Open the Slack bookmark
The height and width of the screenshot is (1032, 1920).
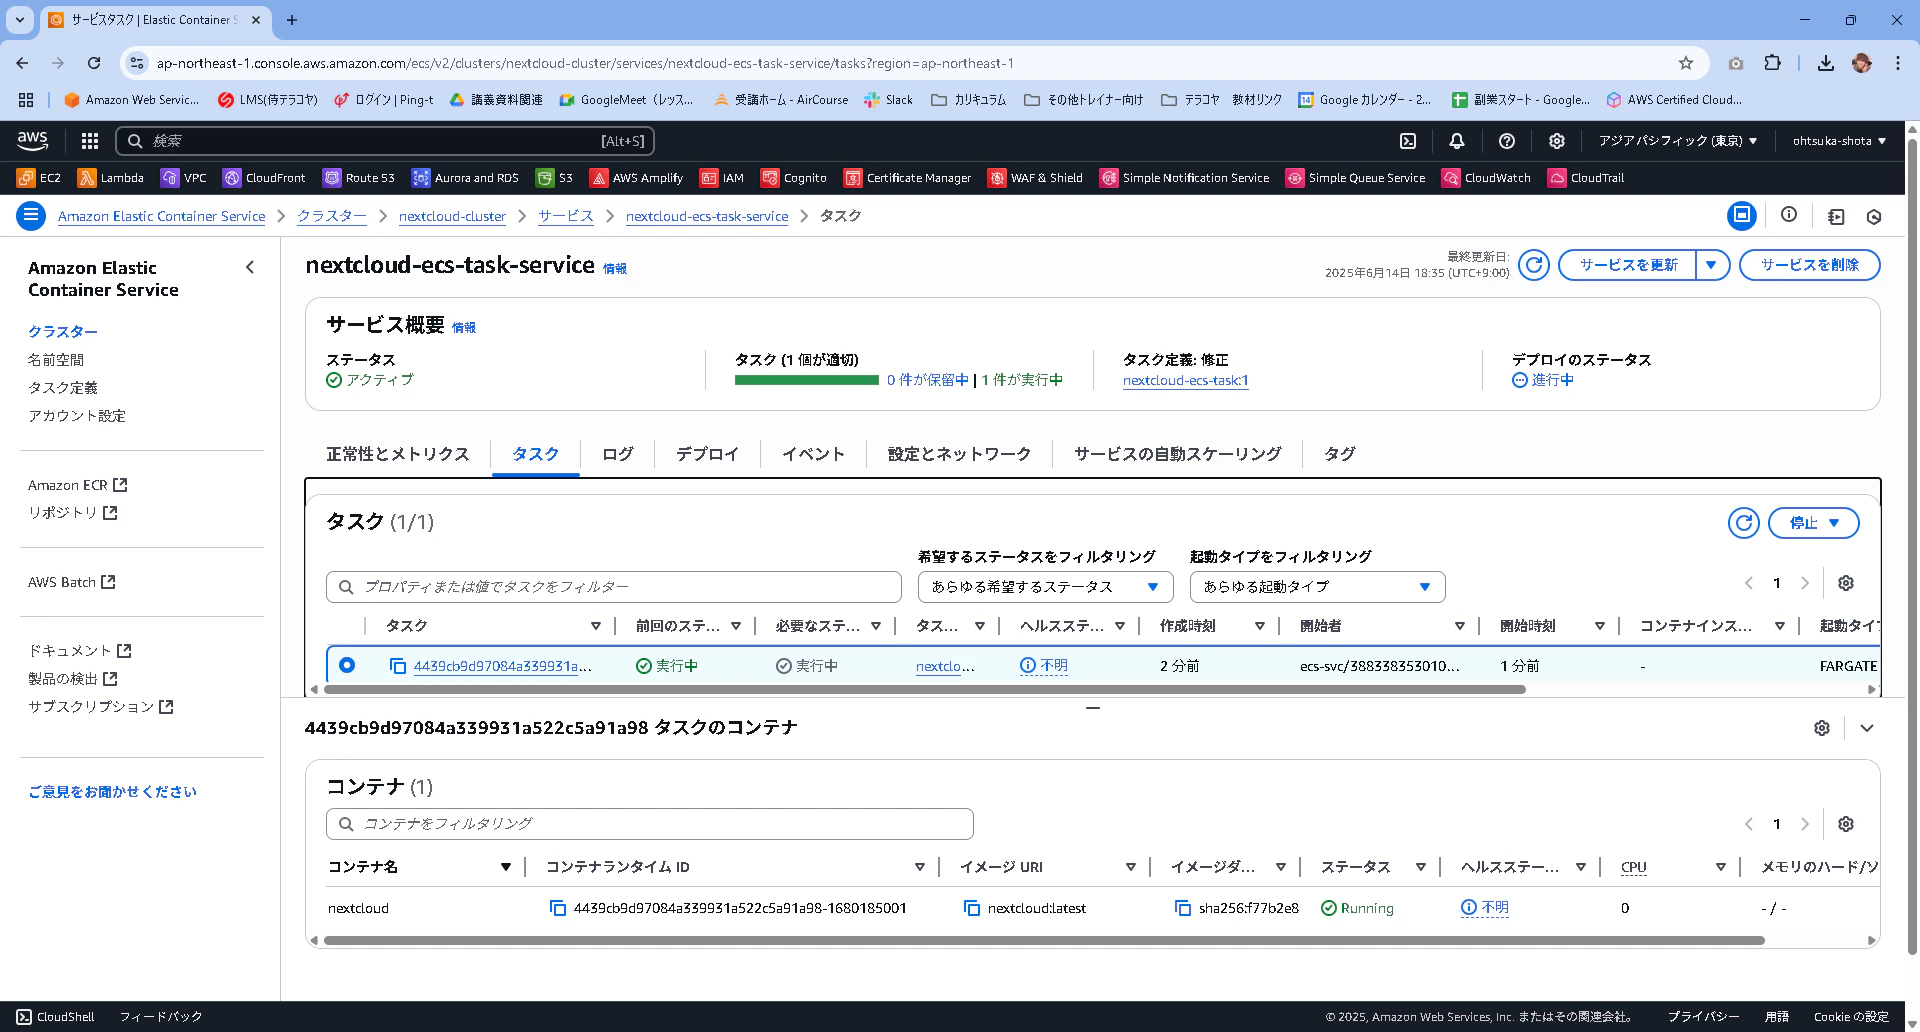point(888,100)
